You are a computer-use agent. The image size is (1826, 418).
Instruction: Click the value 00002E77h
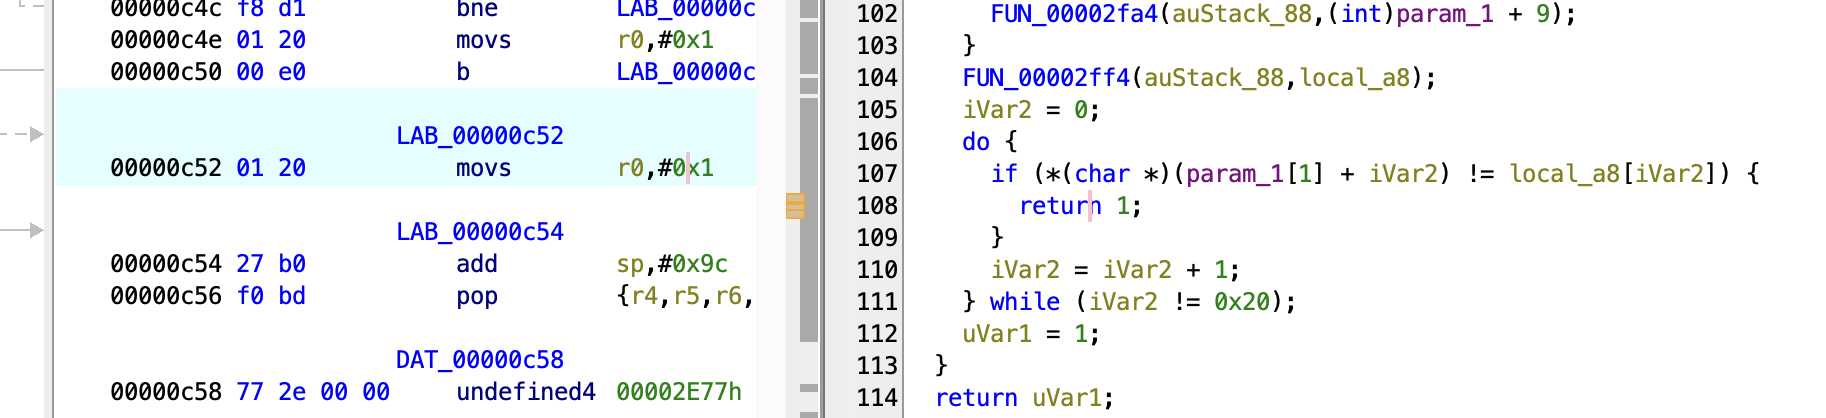(x=679, y=392)
